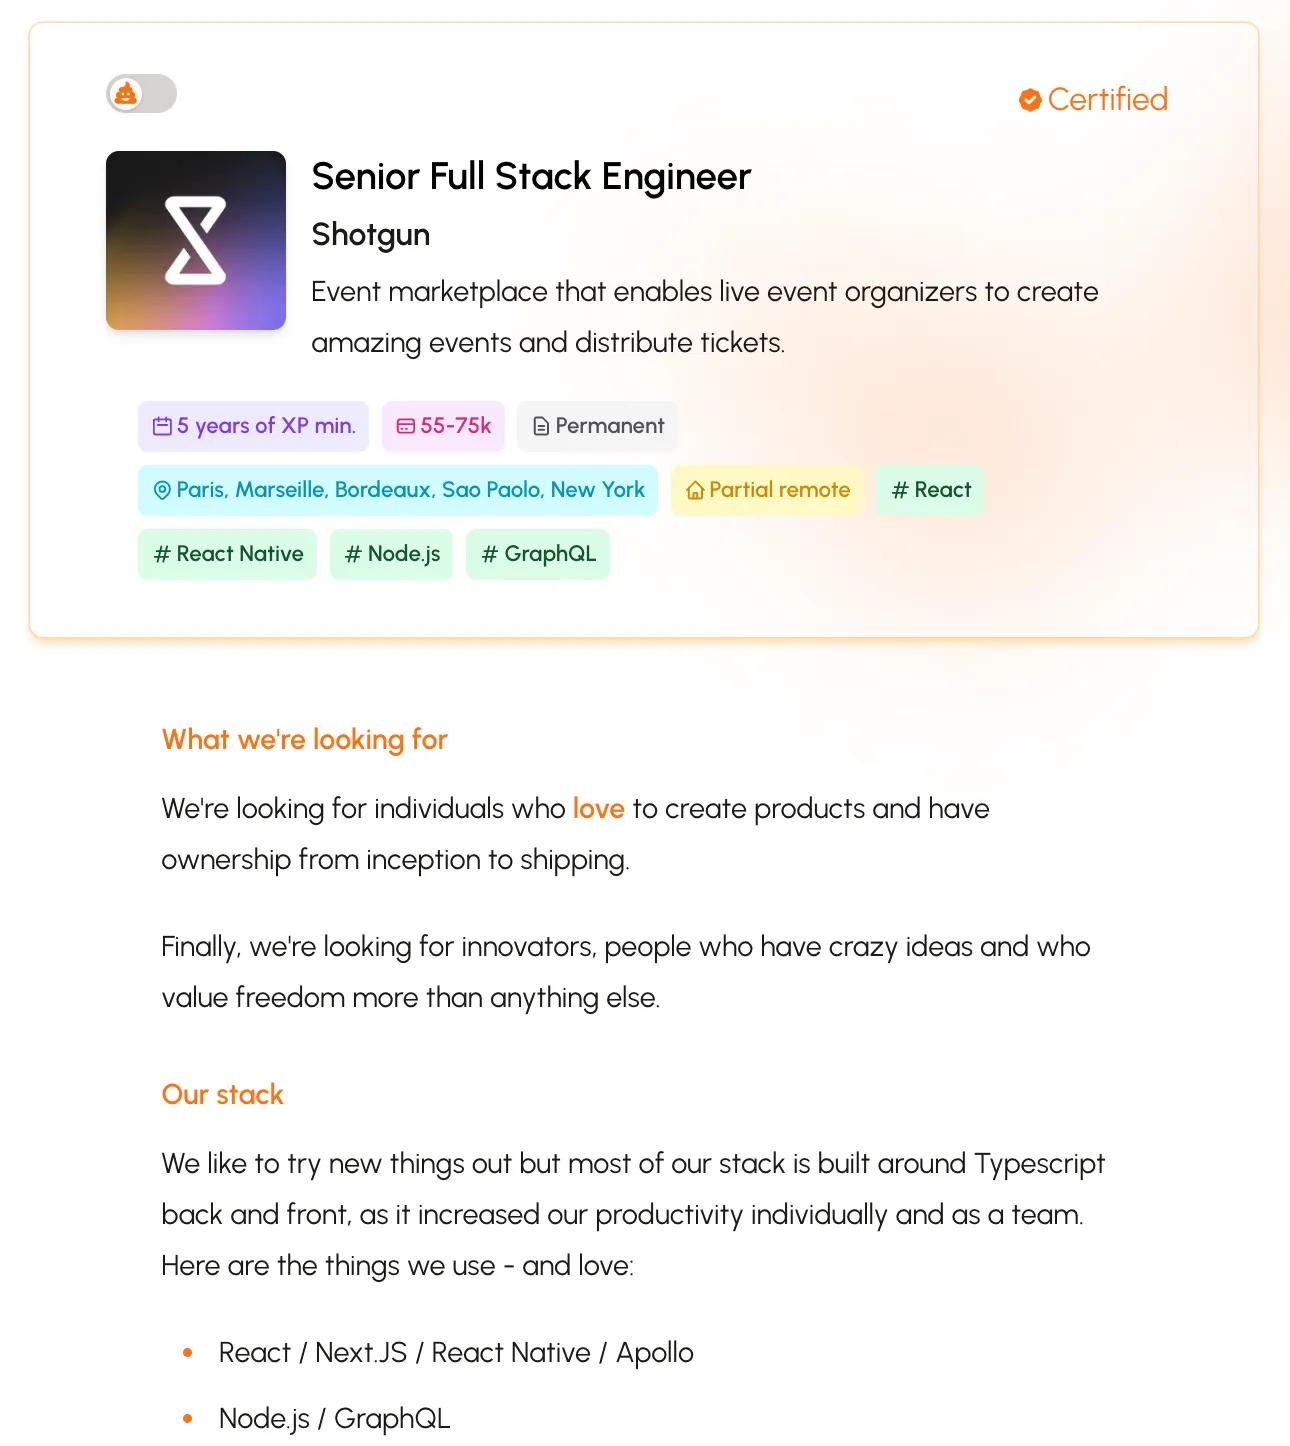Select the Permanent contract tag
Viewport: 1290px width, 1446px height.
[598, 426]
